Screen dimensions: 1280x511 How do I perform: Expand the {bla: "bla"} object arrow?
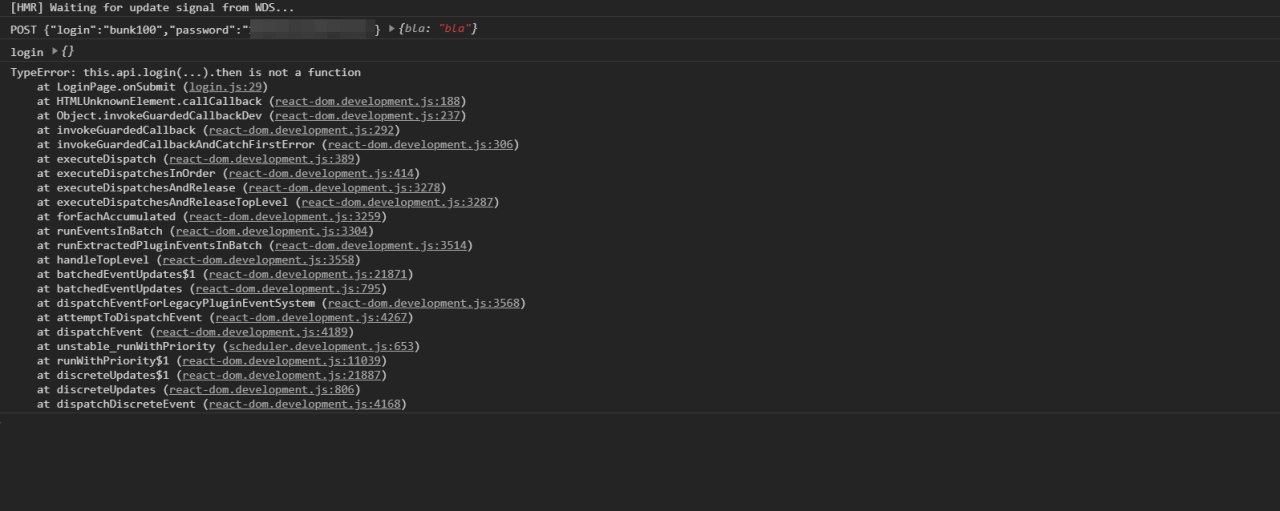[391, 30]
